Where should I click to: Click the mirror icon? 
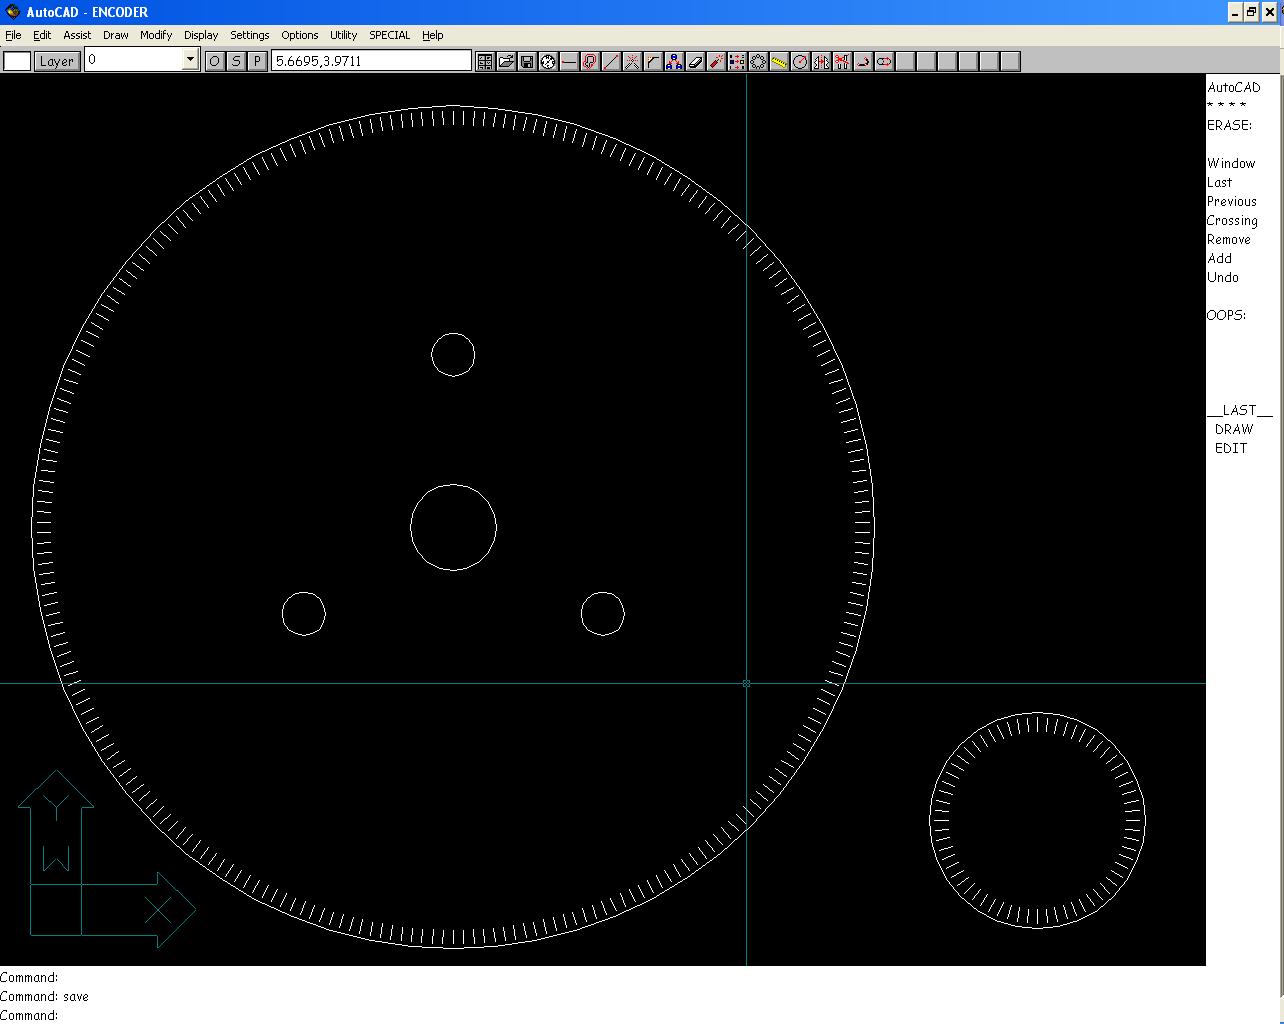click(821, 61)
